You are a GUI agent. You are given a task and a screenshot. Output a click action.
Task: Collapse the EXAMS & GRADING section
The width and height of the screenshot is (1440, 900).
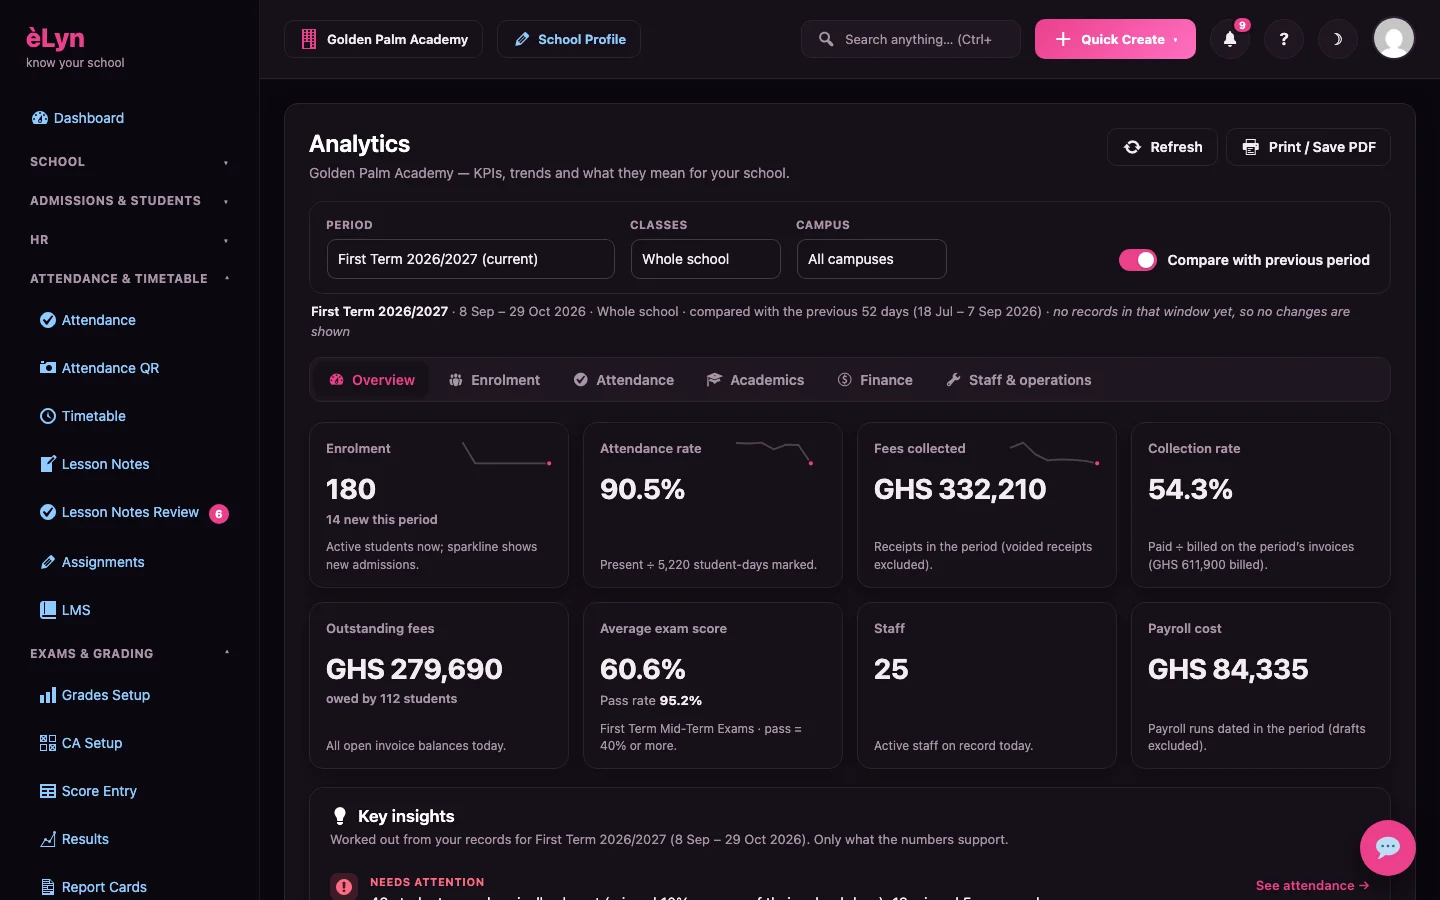click(x=129, y=654)
